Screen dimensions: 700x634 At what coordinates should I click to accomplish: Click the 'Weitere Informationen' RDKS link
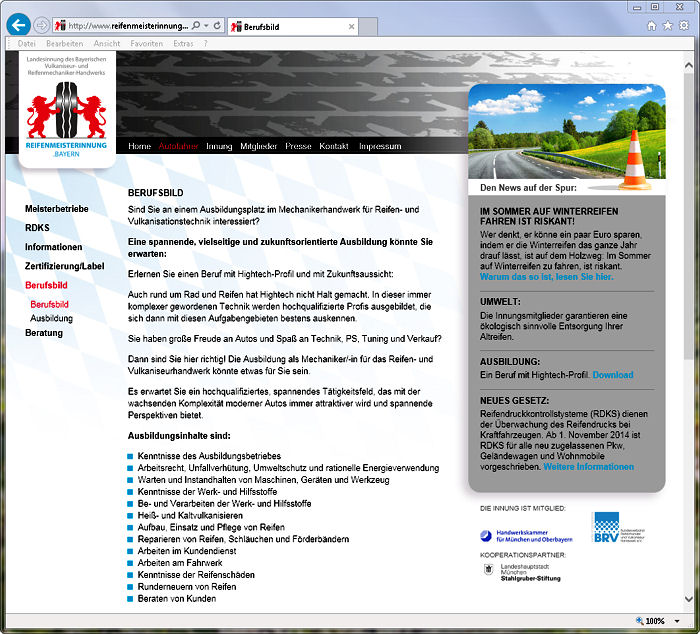(x=588, y=467)
